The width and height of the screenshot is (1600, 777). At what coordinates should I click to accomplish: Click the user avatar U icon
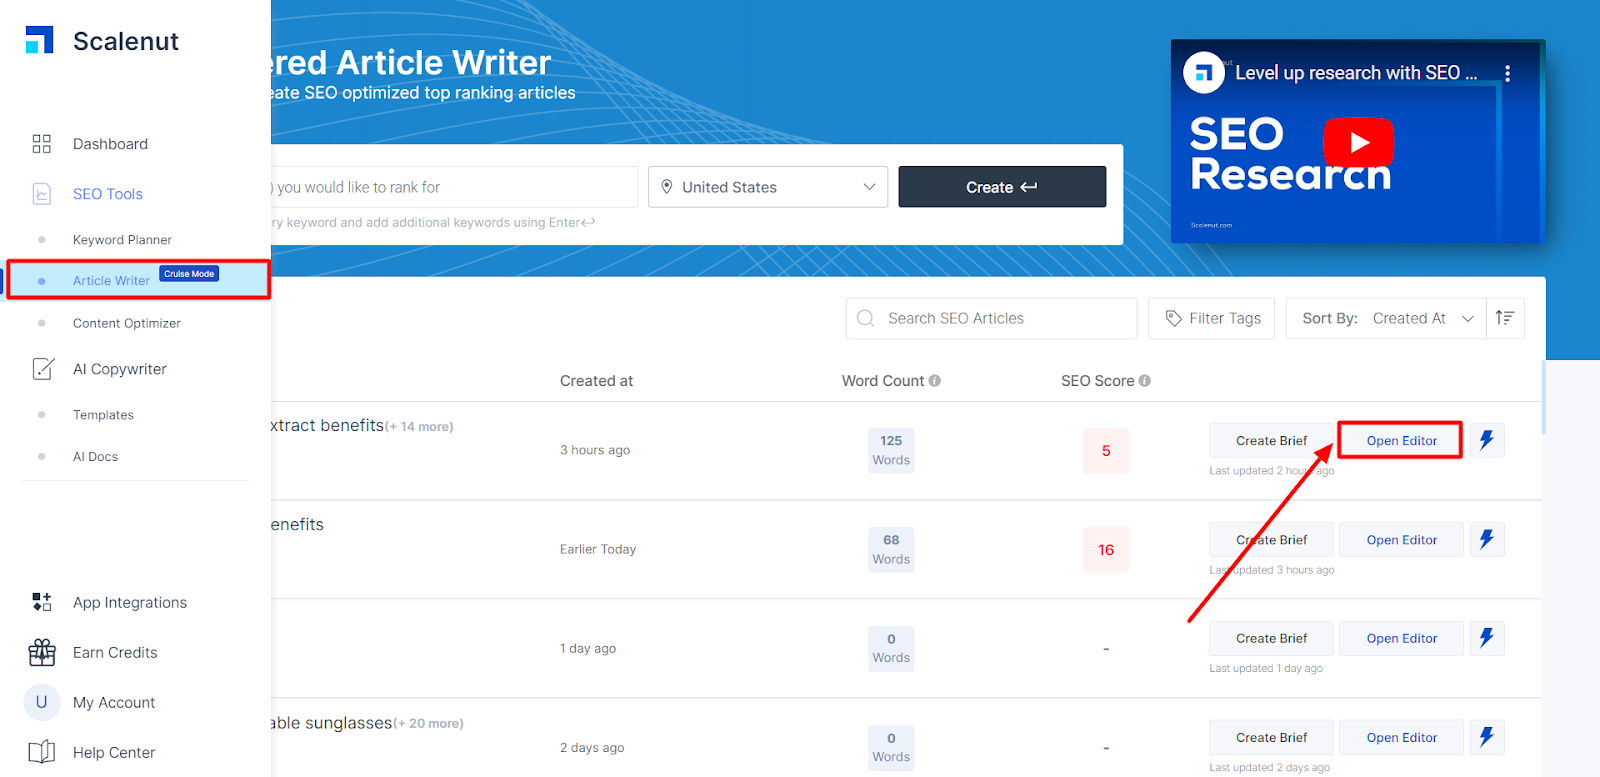coord(41,702)
